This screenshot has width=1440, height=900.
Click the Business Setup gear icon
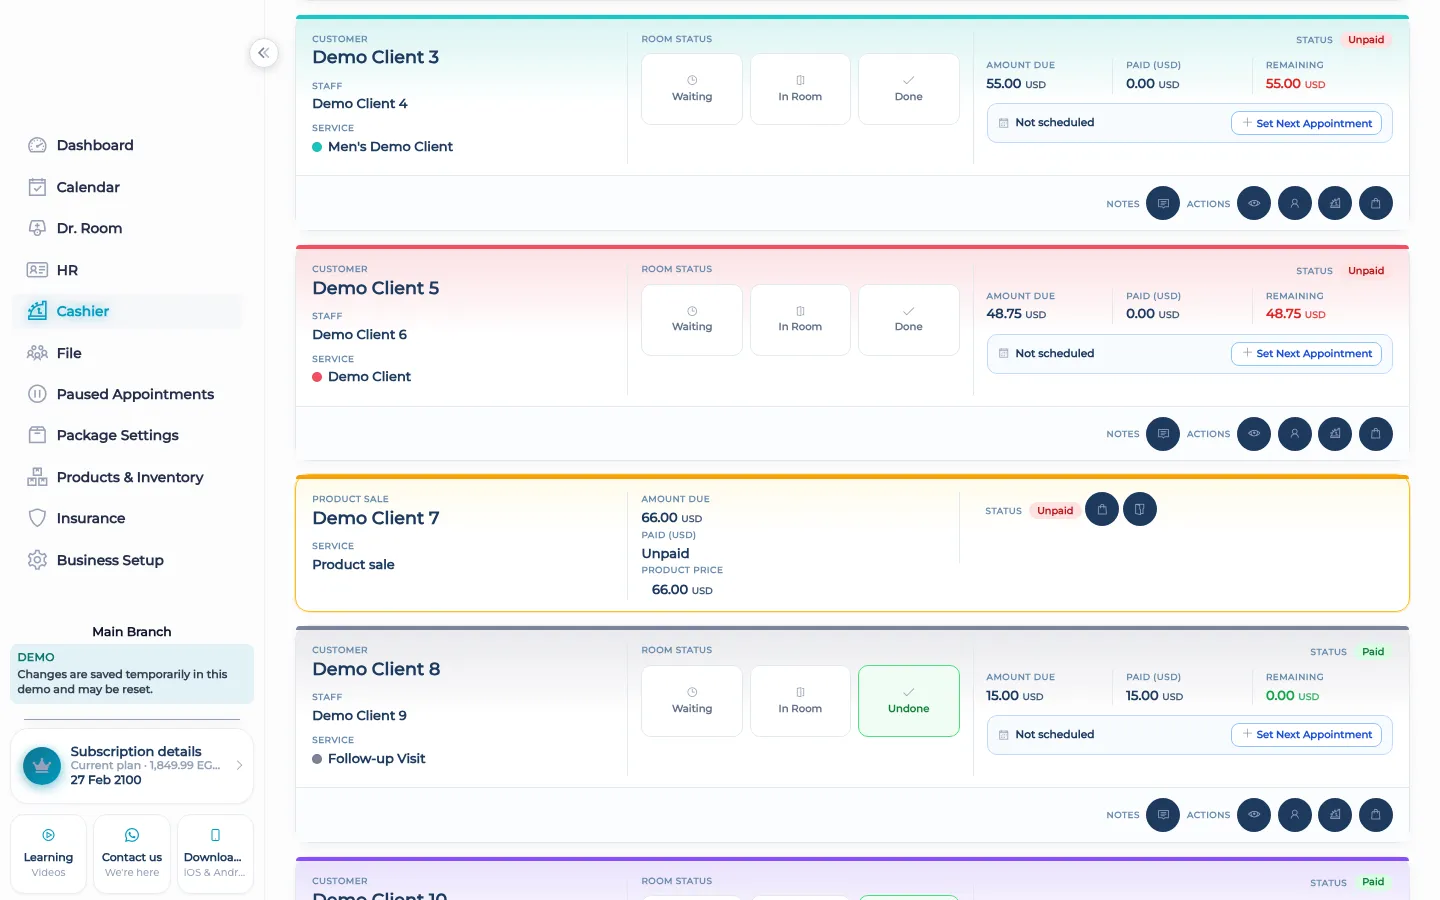37,560
